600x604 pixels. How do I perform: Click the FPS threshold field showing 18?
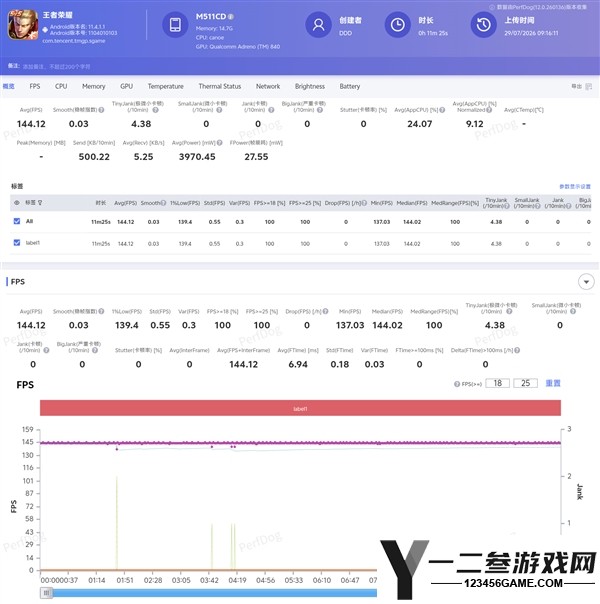(498, 383)
